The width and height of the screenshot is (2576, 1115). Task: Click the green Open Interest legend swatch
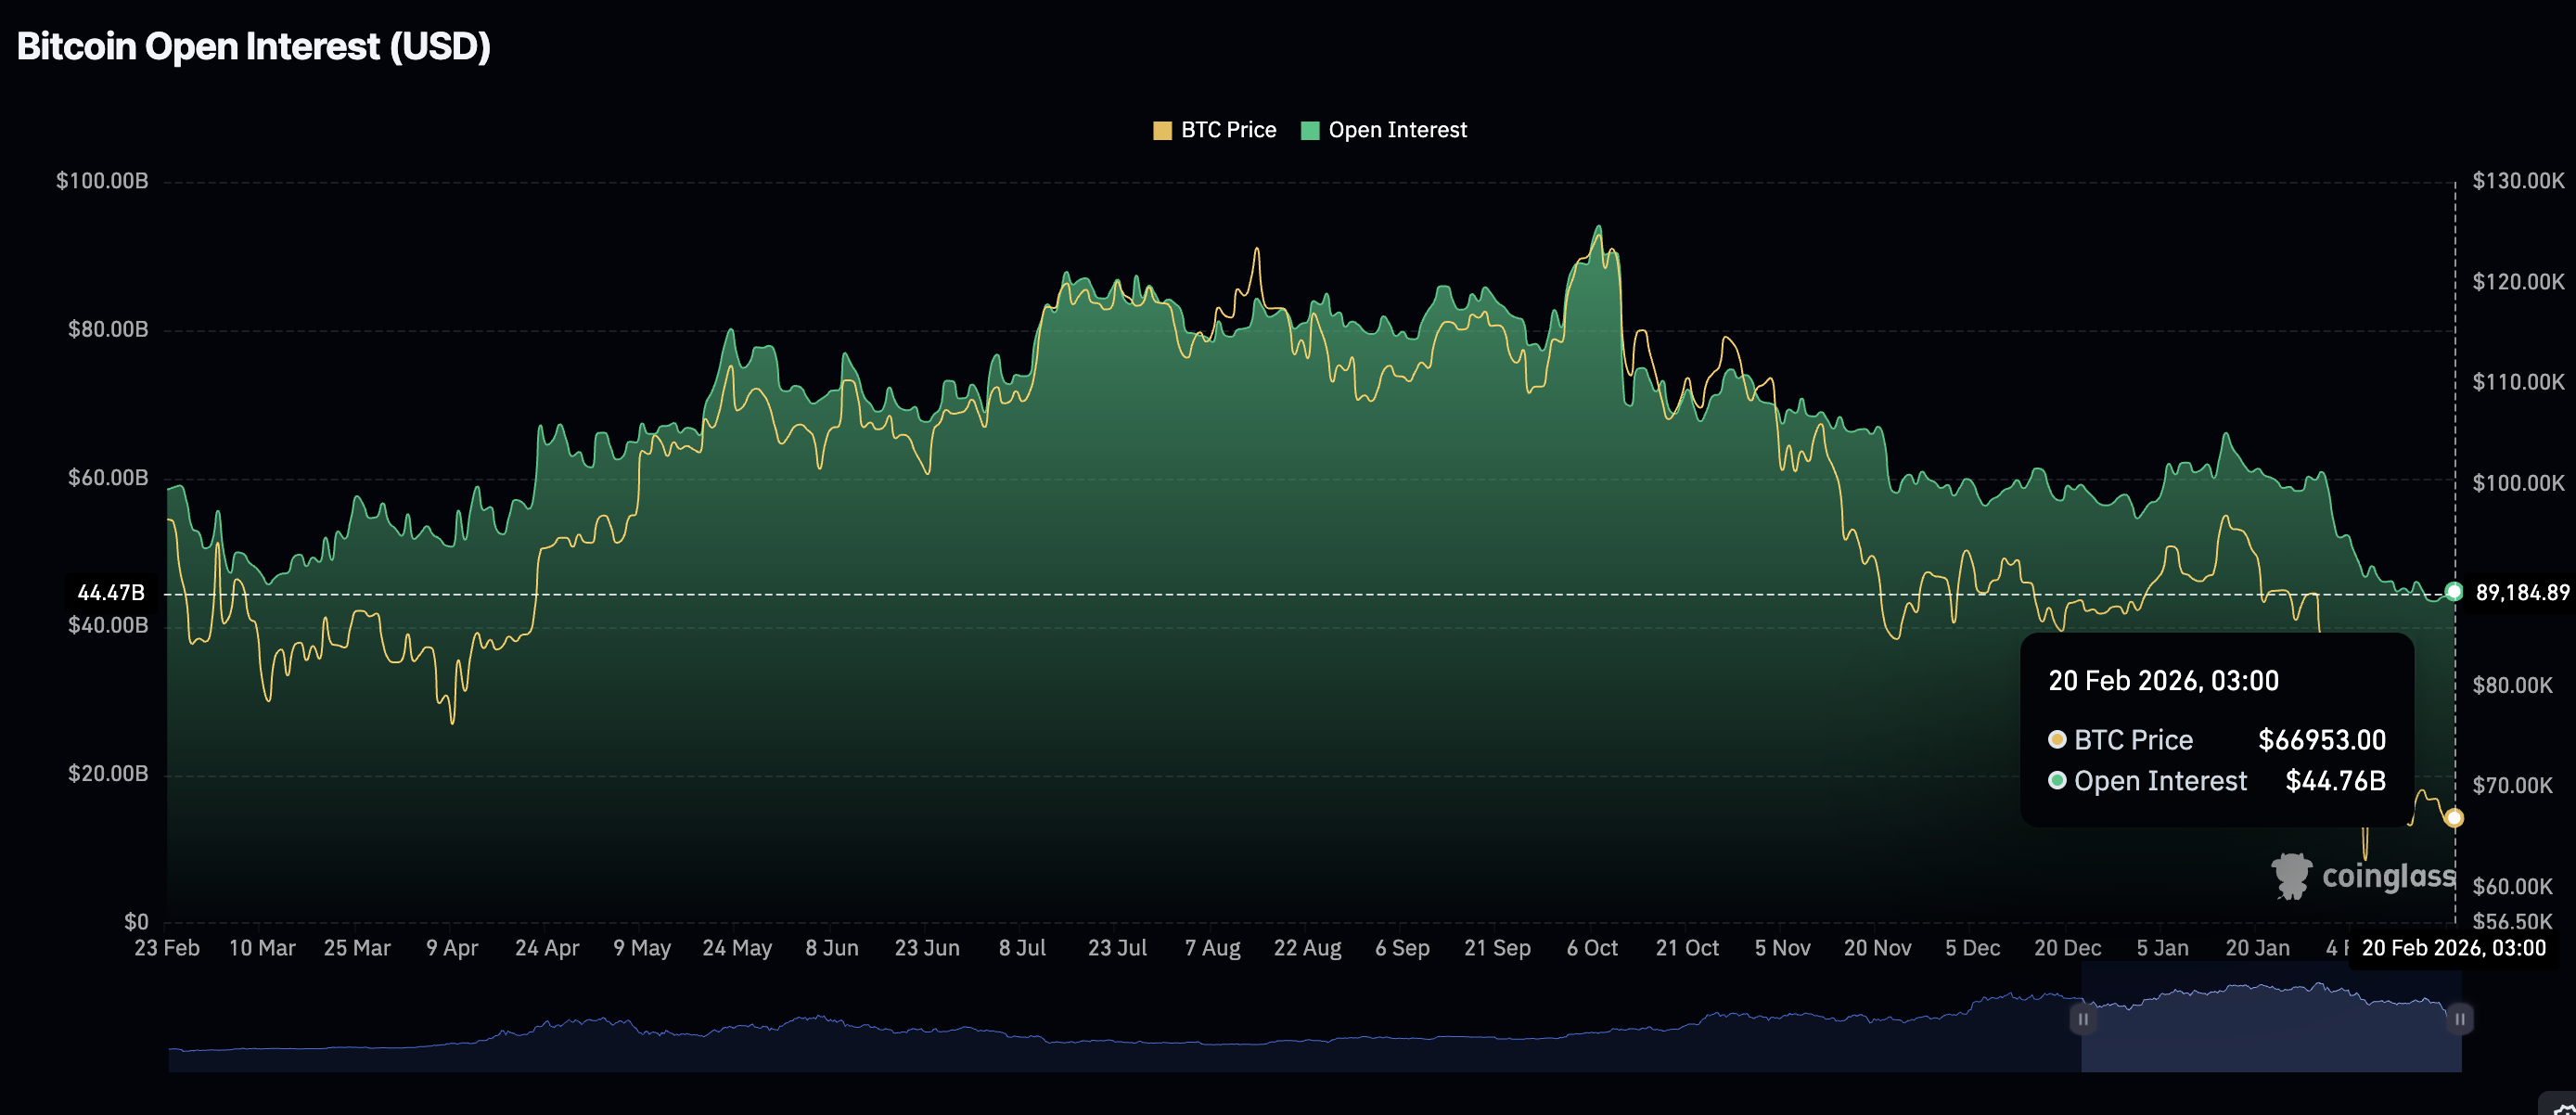point(1310,130)
